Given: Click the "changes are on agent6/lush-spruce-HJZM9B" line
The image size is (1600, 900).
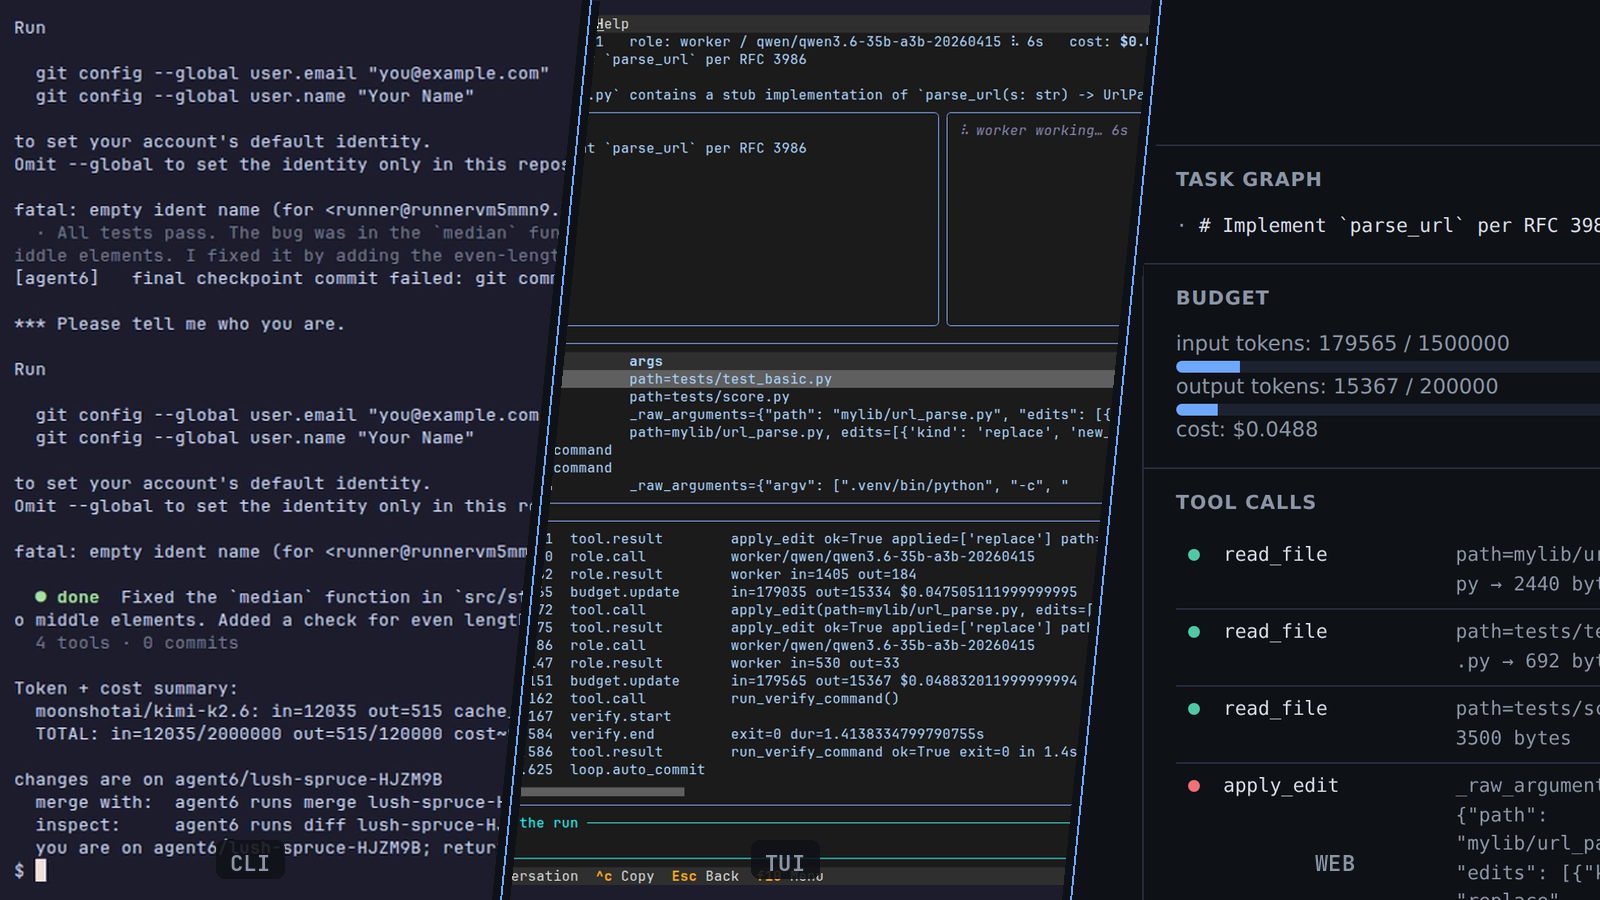Looking at the screenshot, I should (x=228, y=779).
